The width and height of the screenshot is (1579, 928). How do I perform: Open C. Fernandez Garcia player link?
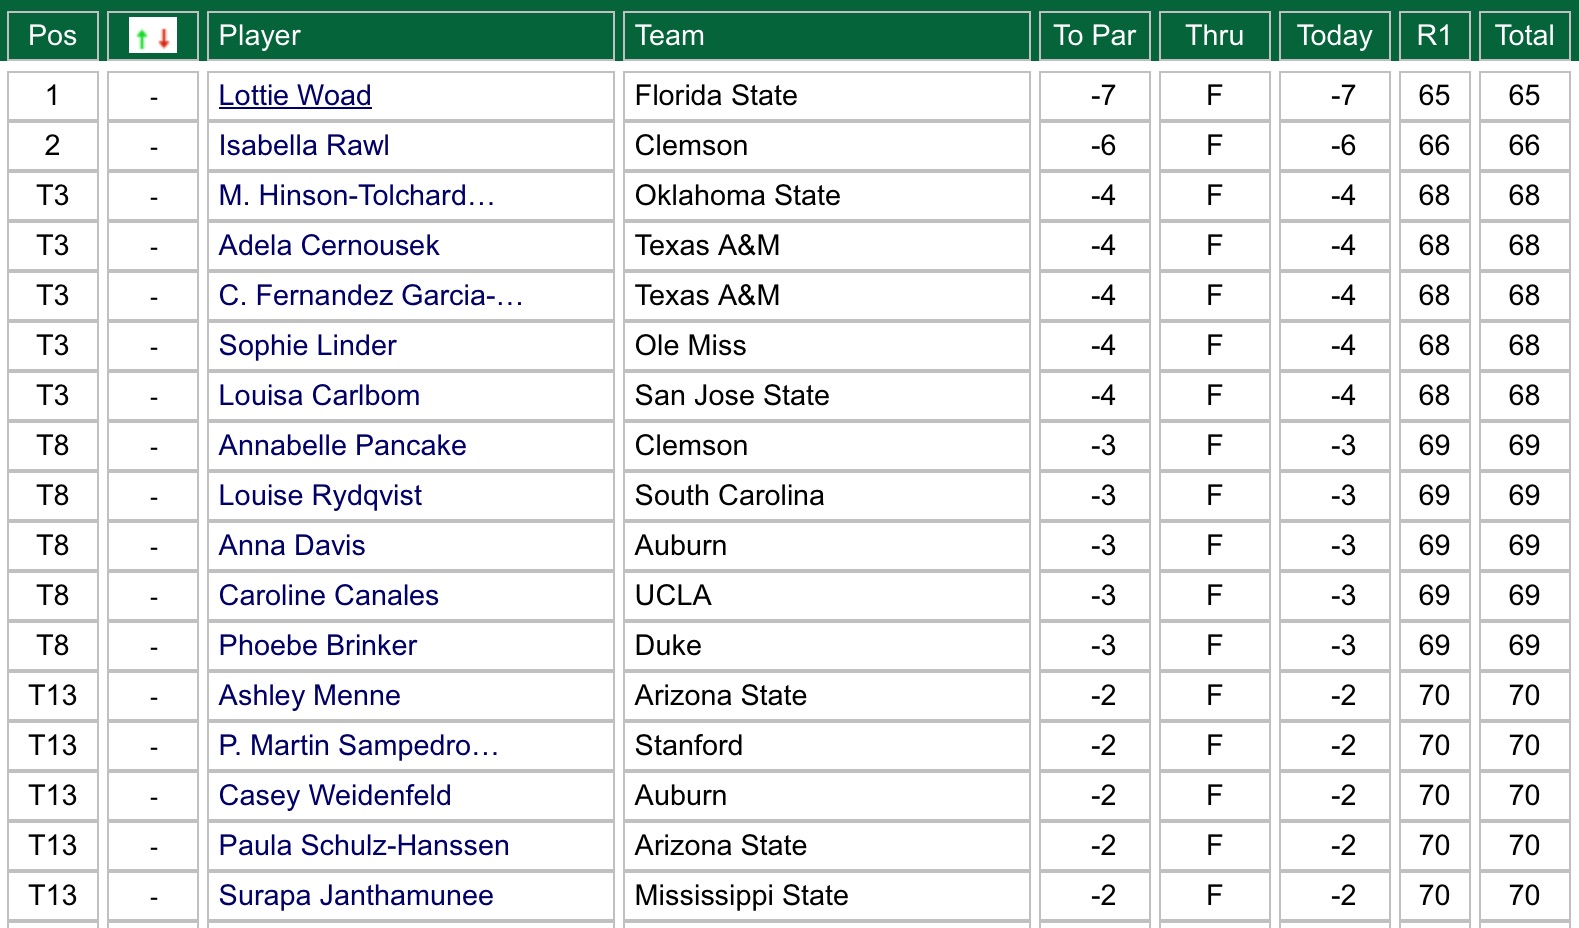pos(371,296)
